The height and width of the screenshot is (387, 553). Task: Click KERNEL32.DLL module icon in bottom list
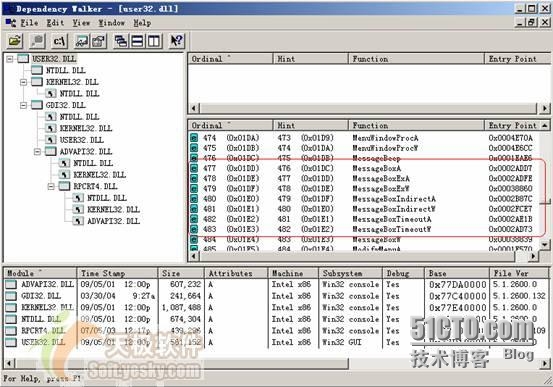[x=11, y=307]
